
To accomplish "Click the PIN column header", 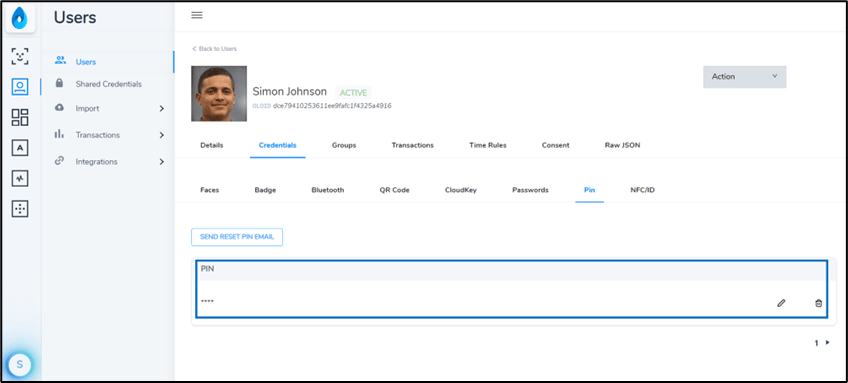I will tap(207, 268).
